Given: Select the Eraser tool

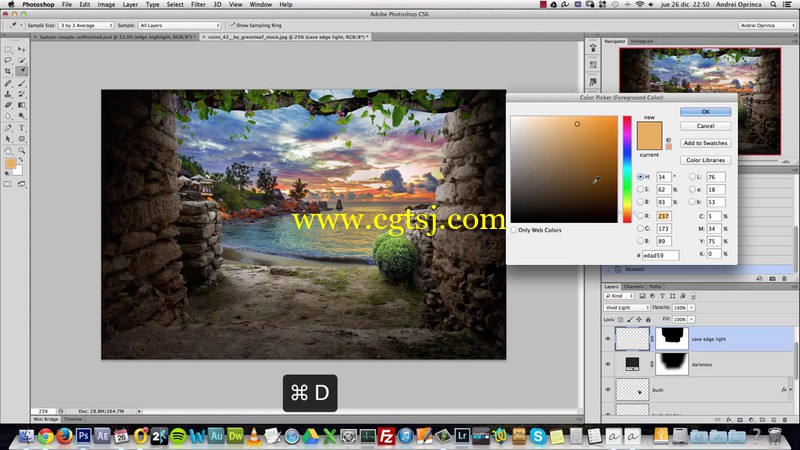Looking at the screenshot, I should click(x=8, y=105).
